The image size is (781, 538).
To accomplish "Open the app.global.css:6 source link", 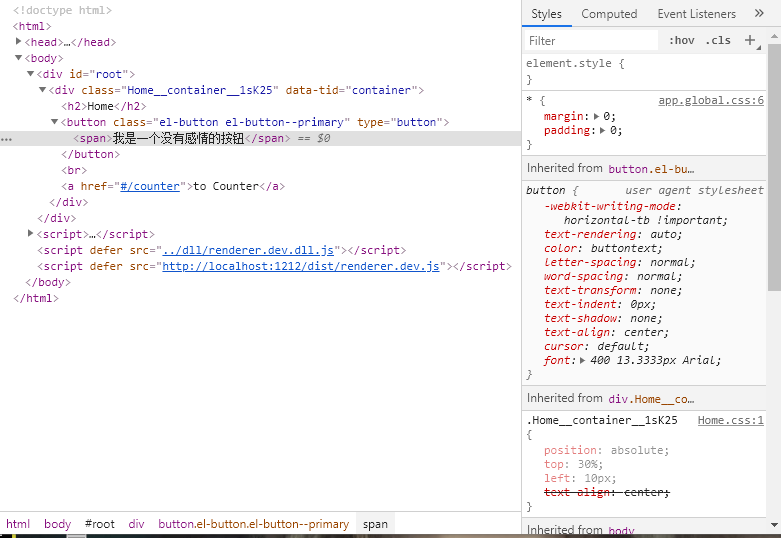I will pyautogui.click(x=711, y=100).
